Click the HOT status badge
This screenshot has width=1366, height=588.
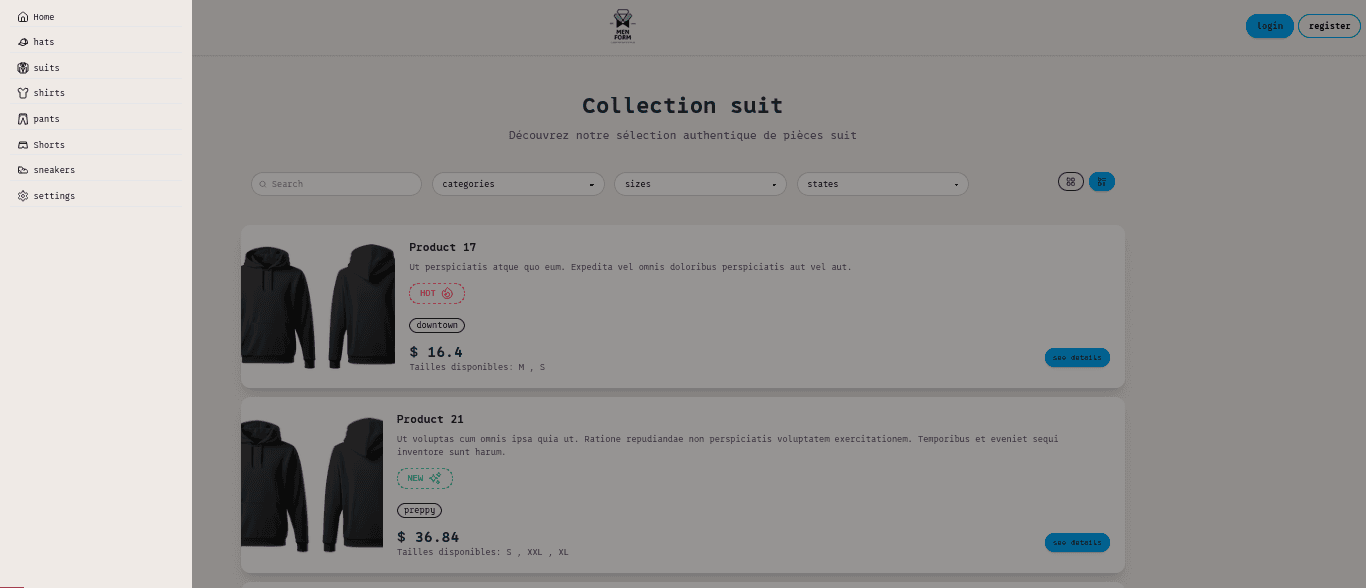(437, 293)
